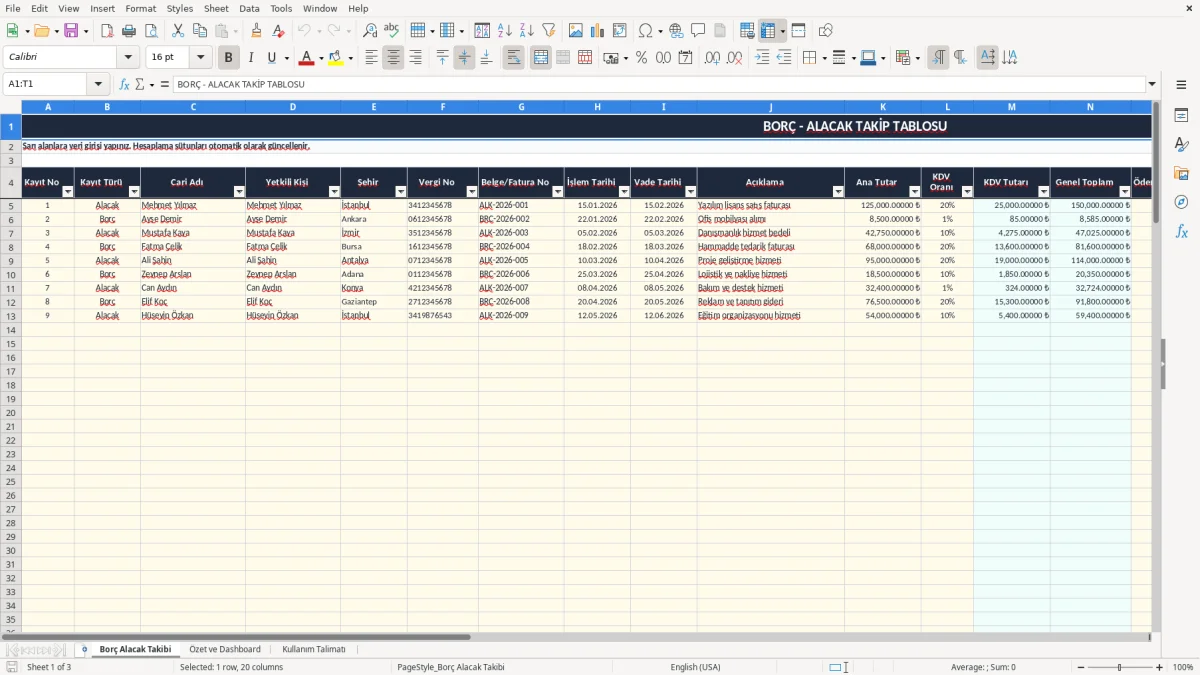Click Clear Direct Formatting icon
1200x675 pixels.
(x=279, y=31)
